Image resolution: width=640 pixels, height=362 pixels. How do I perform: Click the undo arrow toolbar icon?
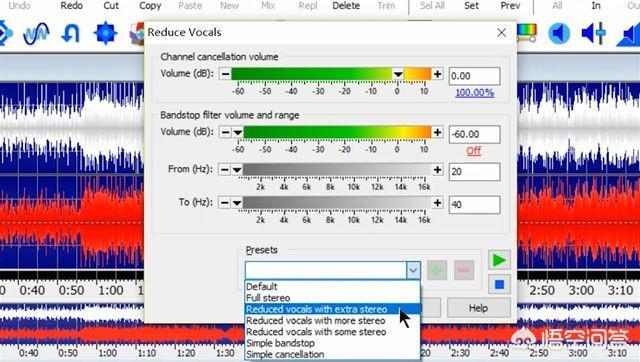pos(70,33)
